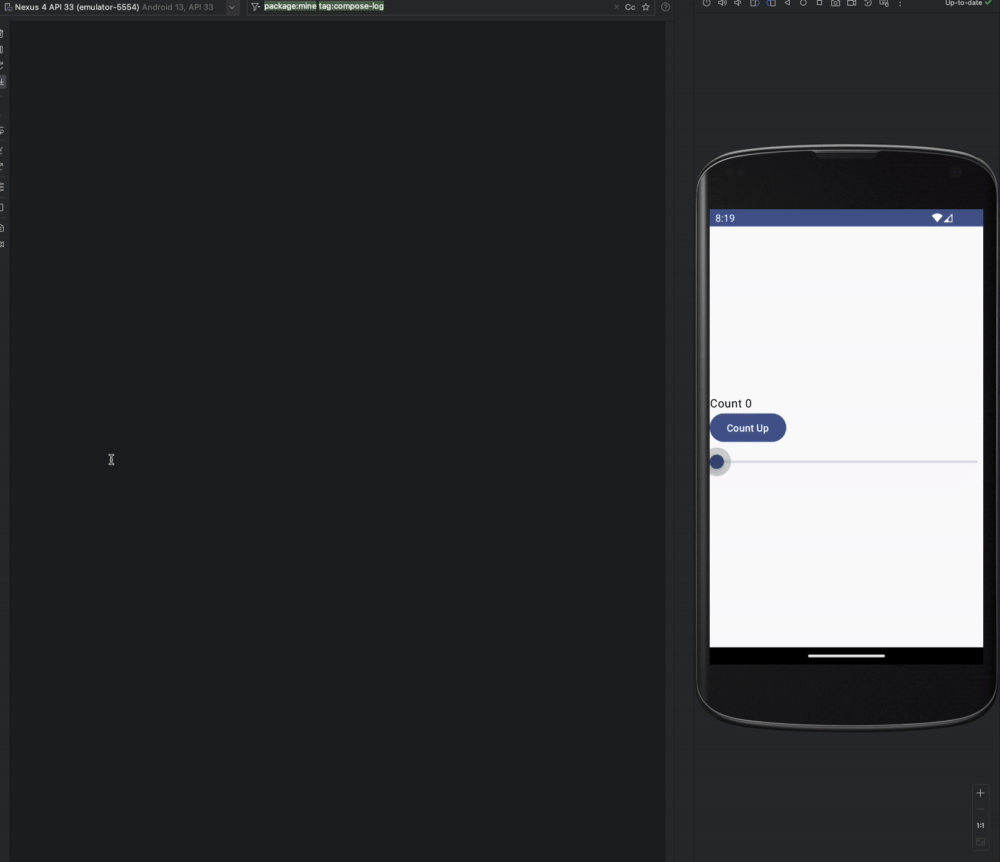The height and width of the screenshot is (862, 1000).
Task: Click the Count 0 text in the app
Action: point(731,404)
